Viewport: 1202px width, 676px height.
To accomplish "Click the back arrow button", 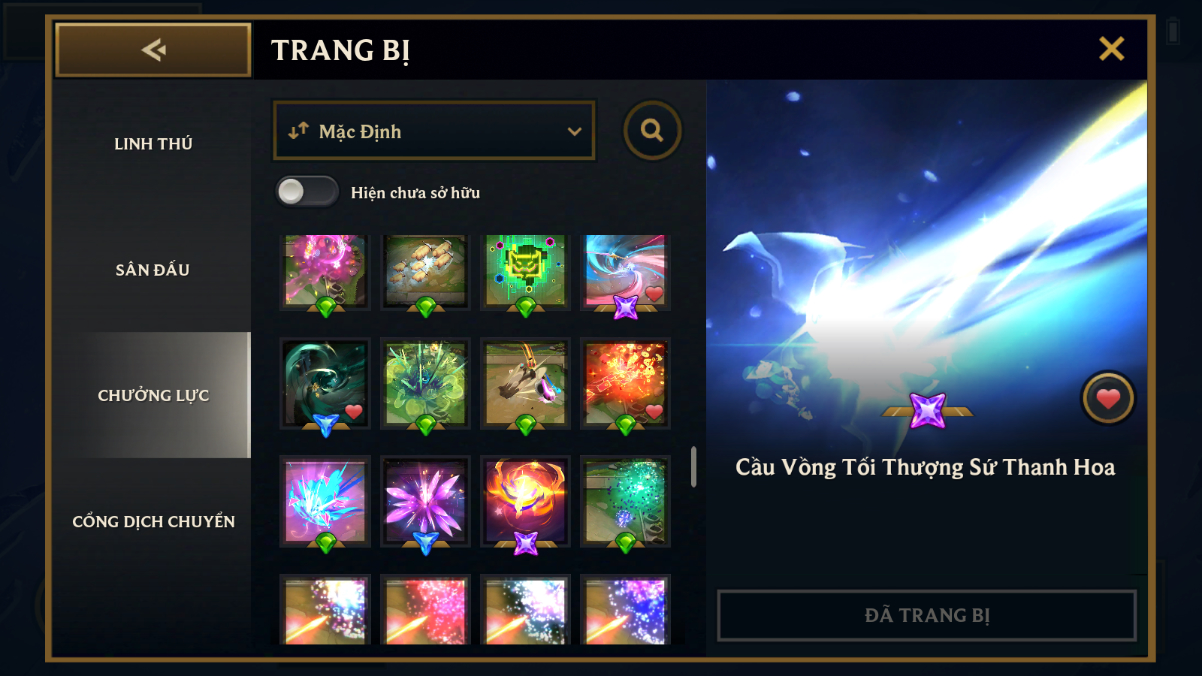I will 153,50.
